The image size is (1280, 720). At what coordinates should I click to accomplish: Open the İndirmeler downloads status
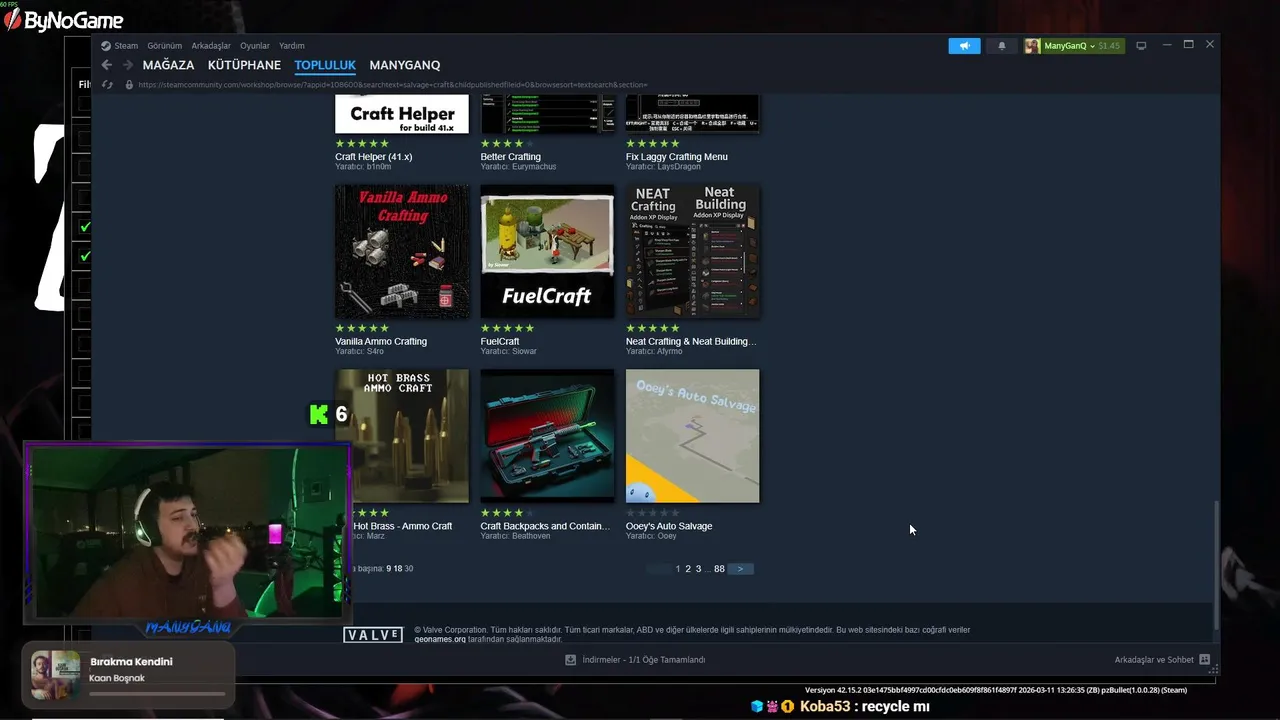pyautogui.click(x=644, y=660)
